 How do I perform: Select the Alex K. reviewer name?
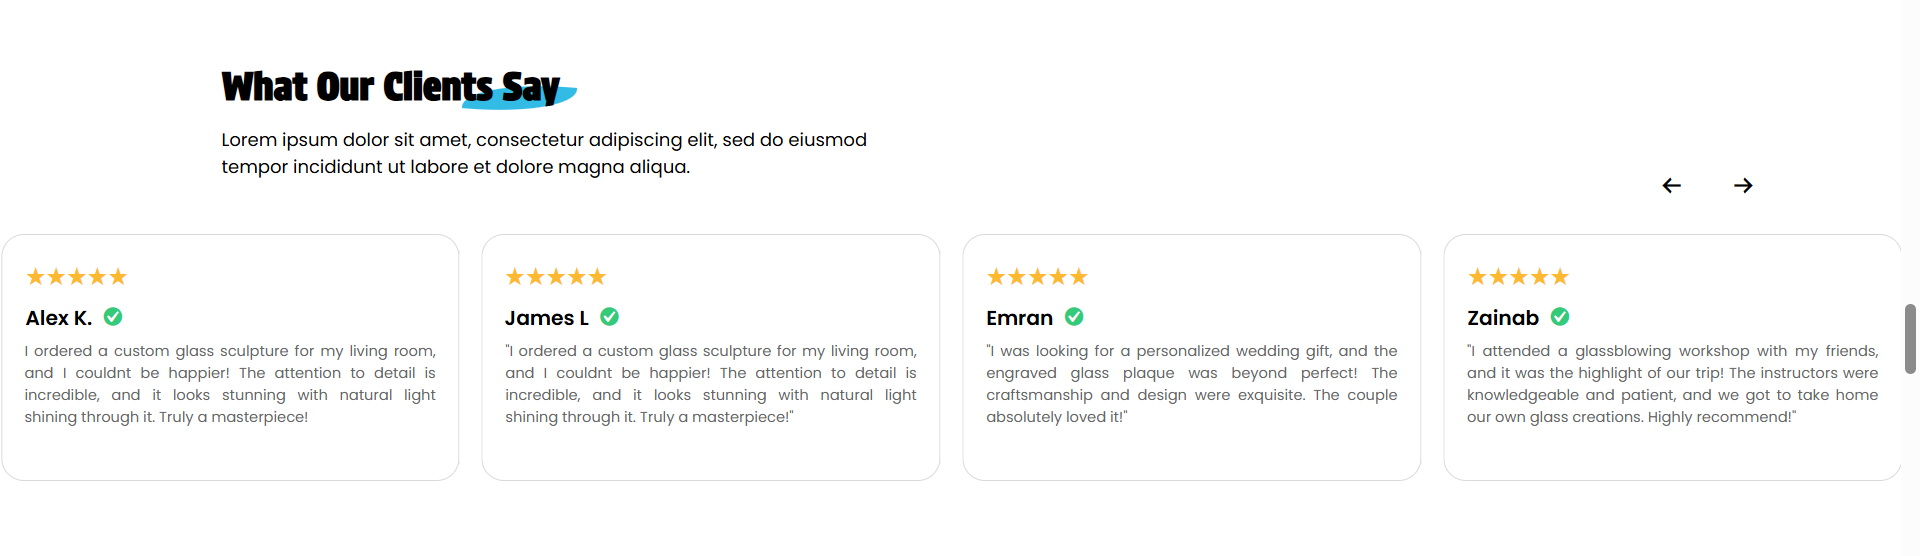pos(59,318)
